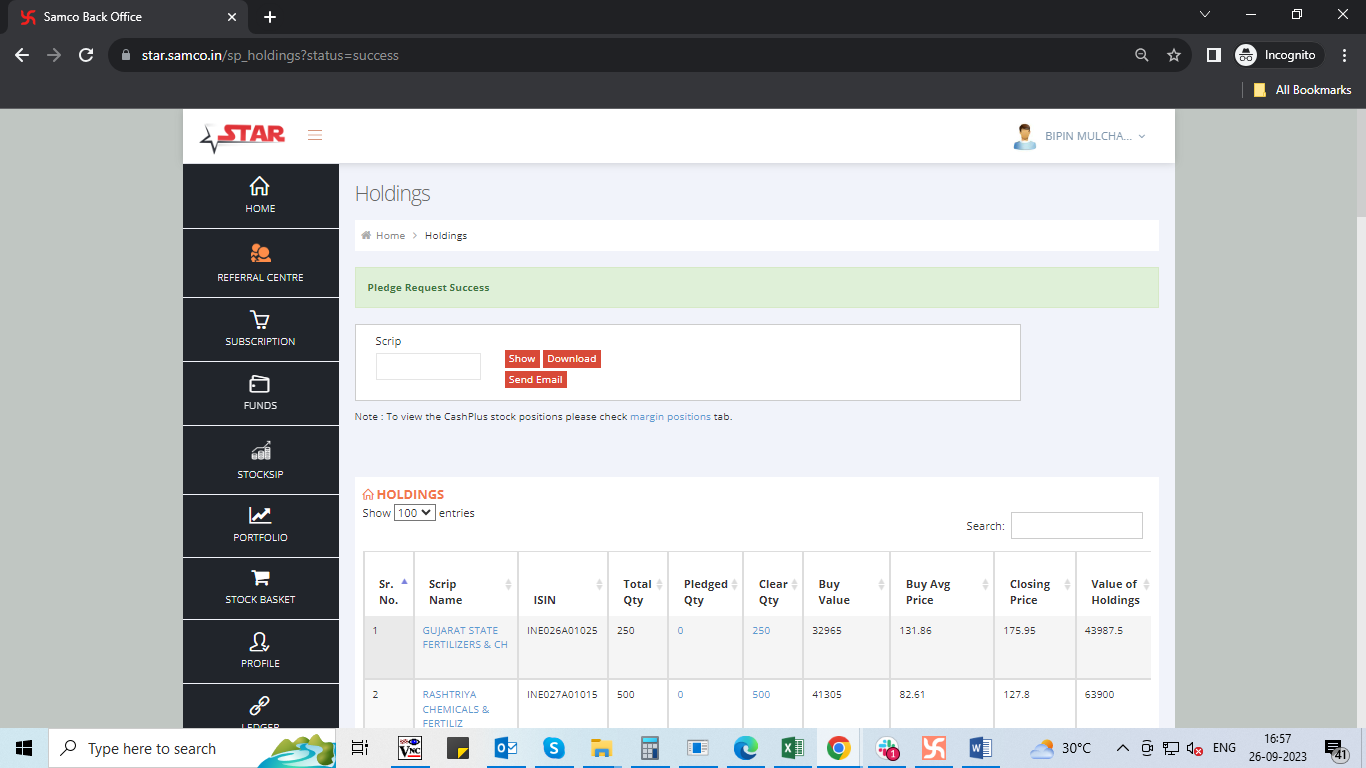Open browser zoom magnifier icon in address bar

click(1142, 55)
